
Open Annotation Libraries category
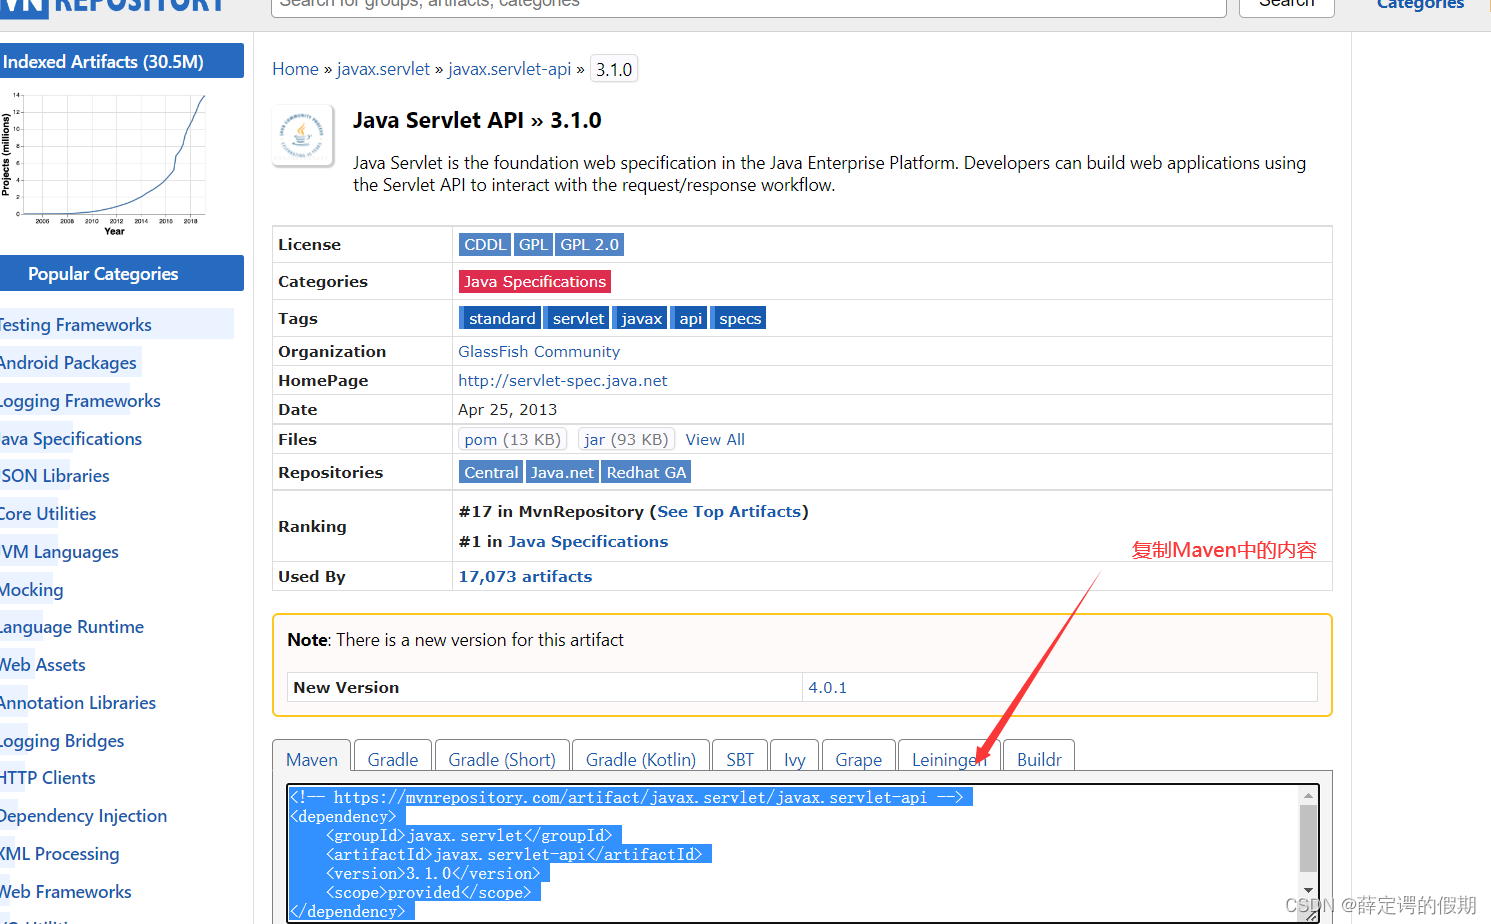click(78, 703)
